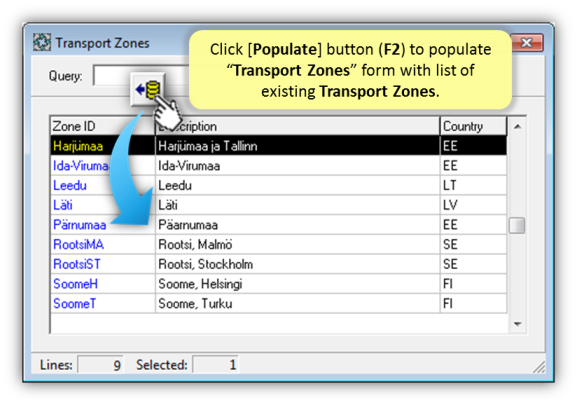The image size is (577, 405).
Task: Click the vertical scrollbar thumb
Action: point(517,225)
